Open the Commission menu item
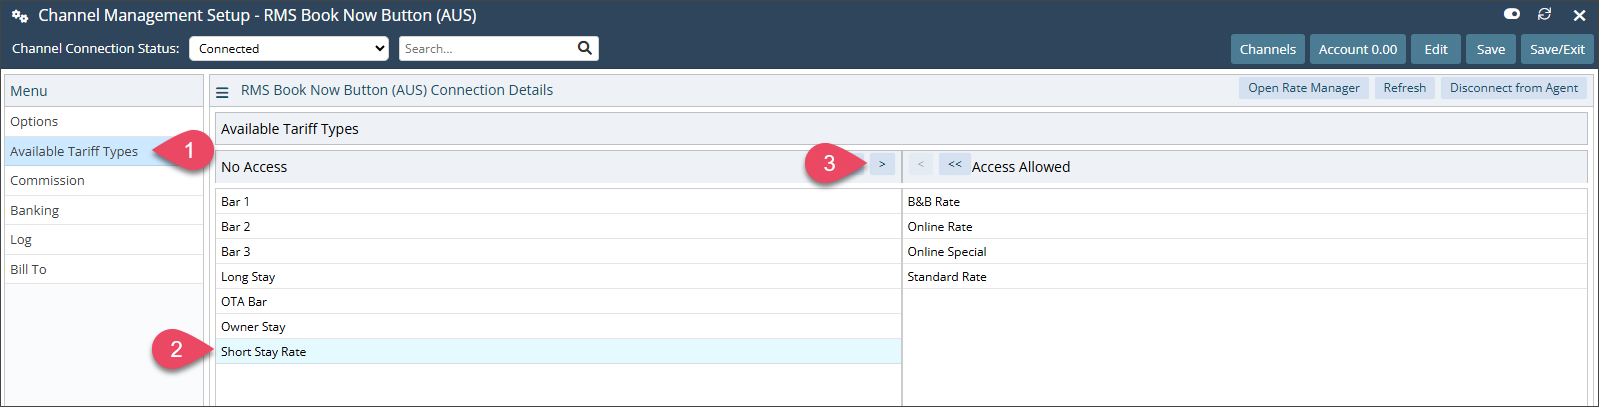 [104, 181]
